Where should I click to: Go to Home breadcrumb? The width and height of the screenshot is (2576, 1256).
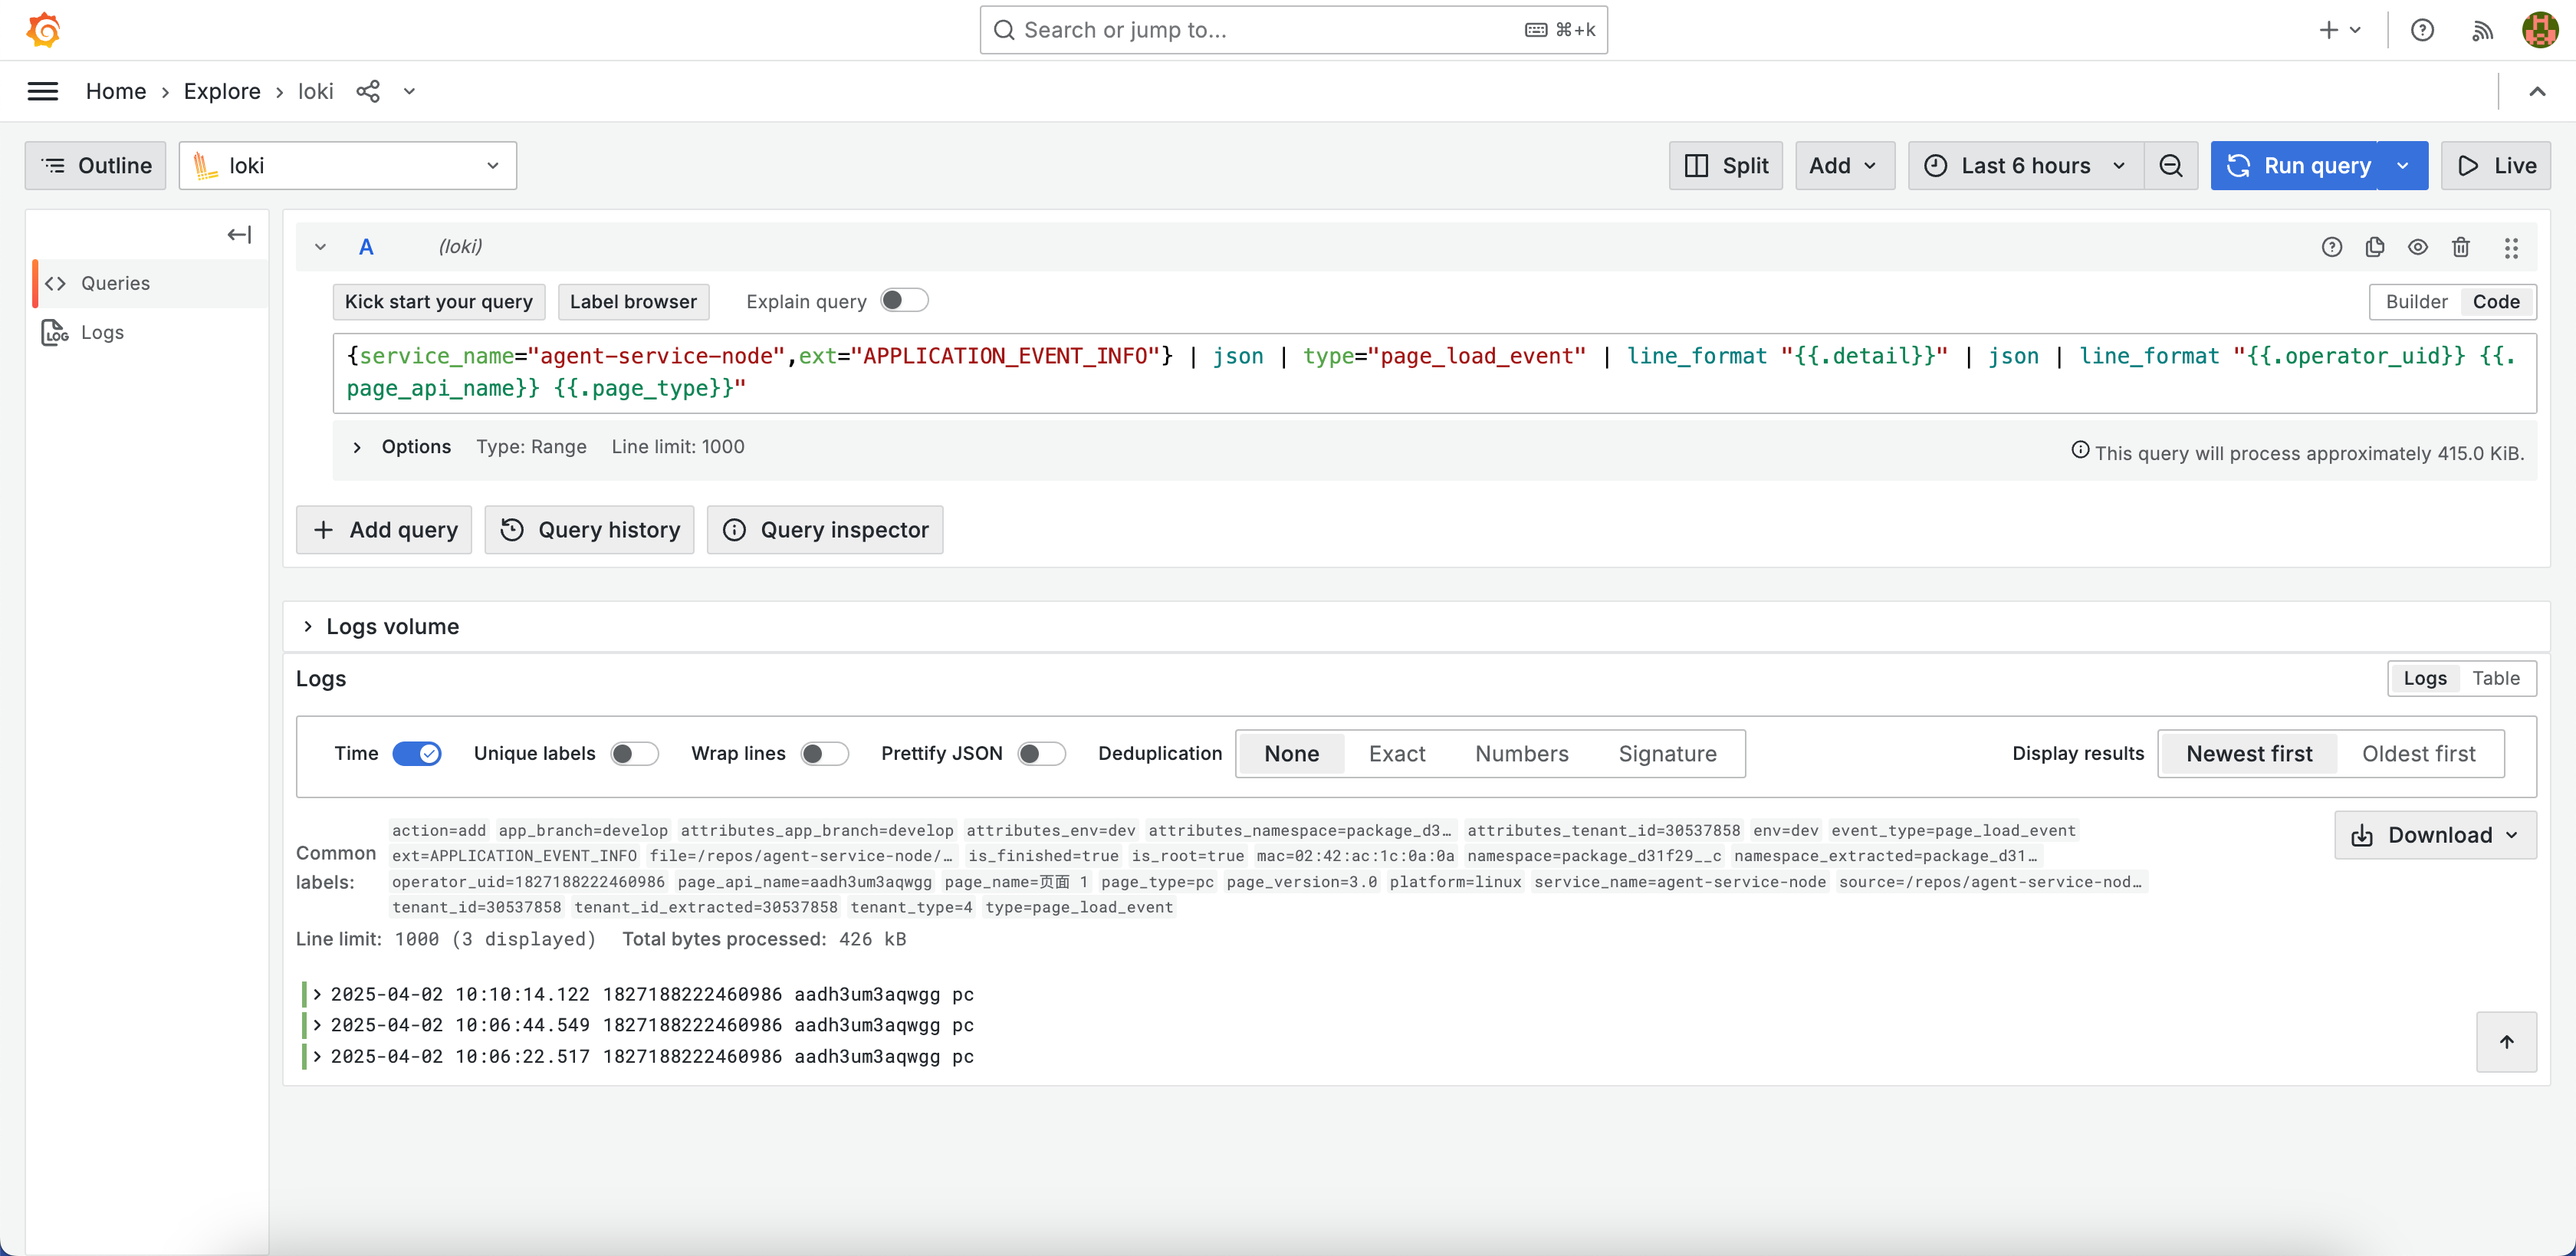click(x=116, y=91)
